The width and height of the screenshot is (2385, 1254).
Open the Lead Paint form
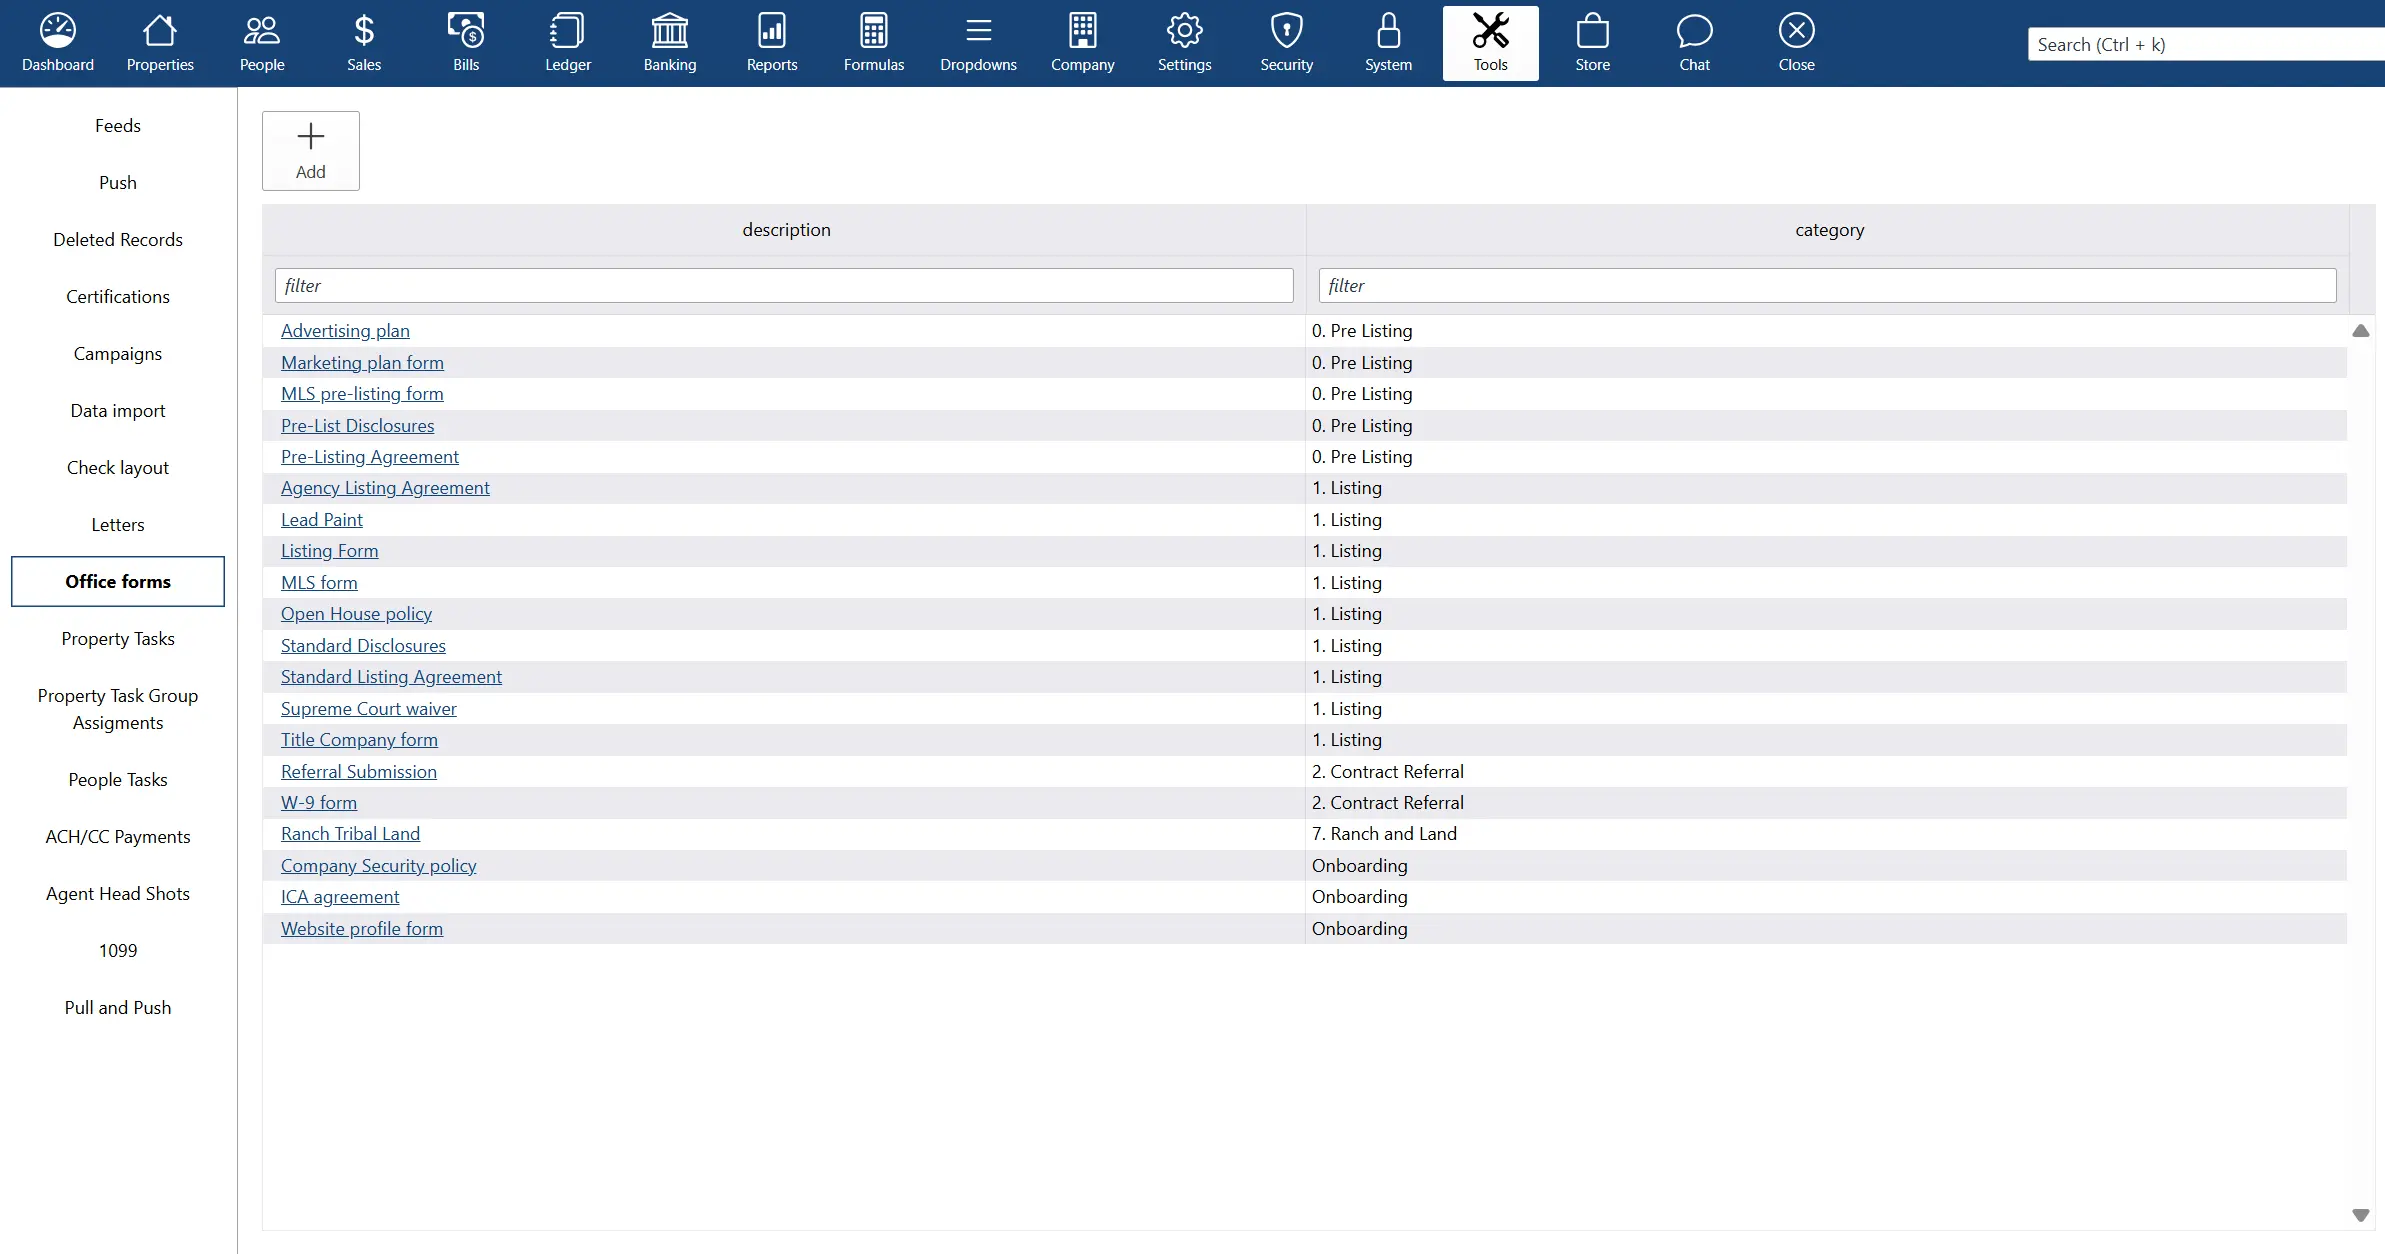[322, 520]
